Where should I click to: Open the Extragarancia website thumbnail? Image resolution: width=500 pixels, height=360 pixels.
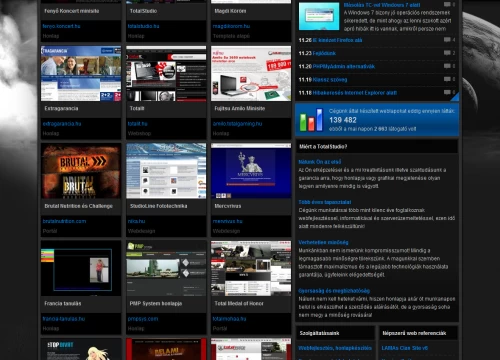[81, 74]
